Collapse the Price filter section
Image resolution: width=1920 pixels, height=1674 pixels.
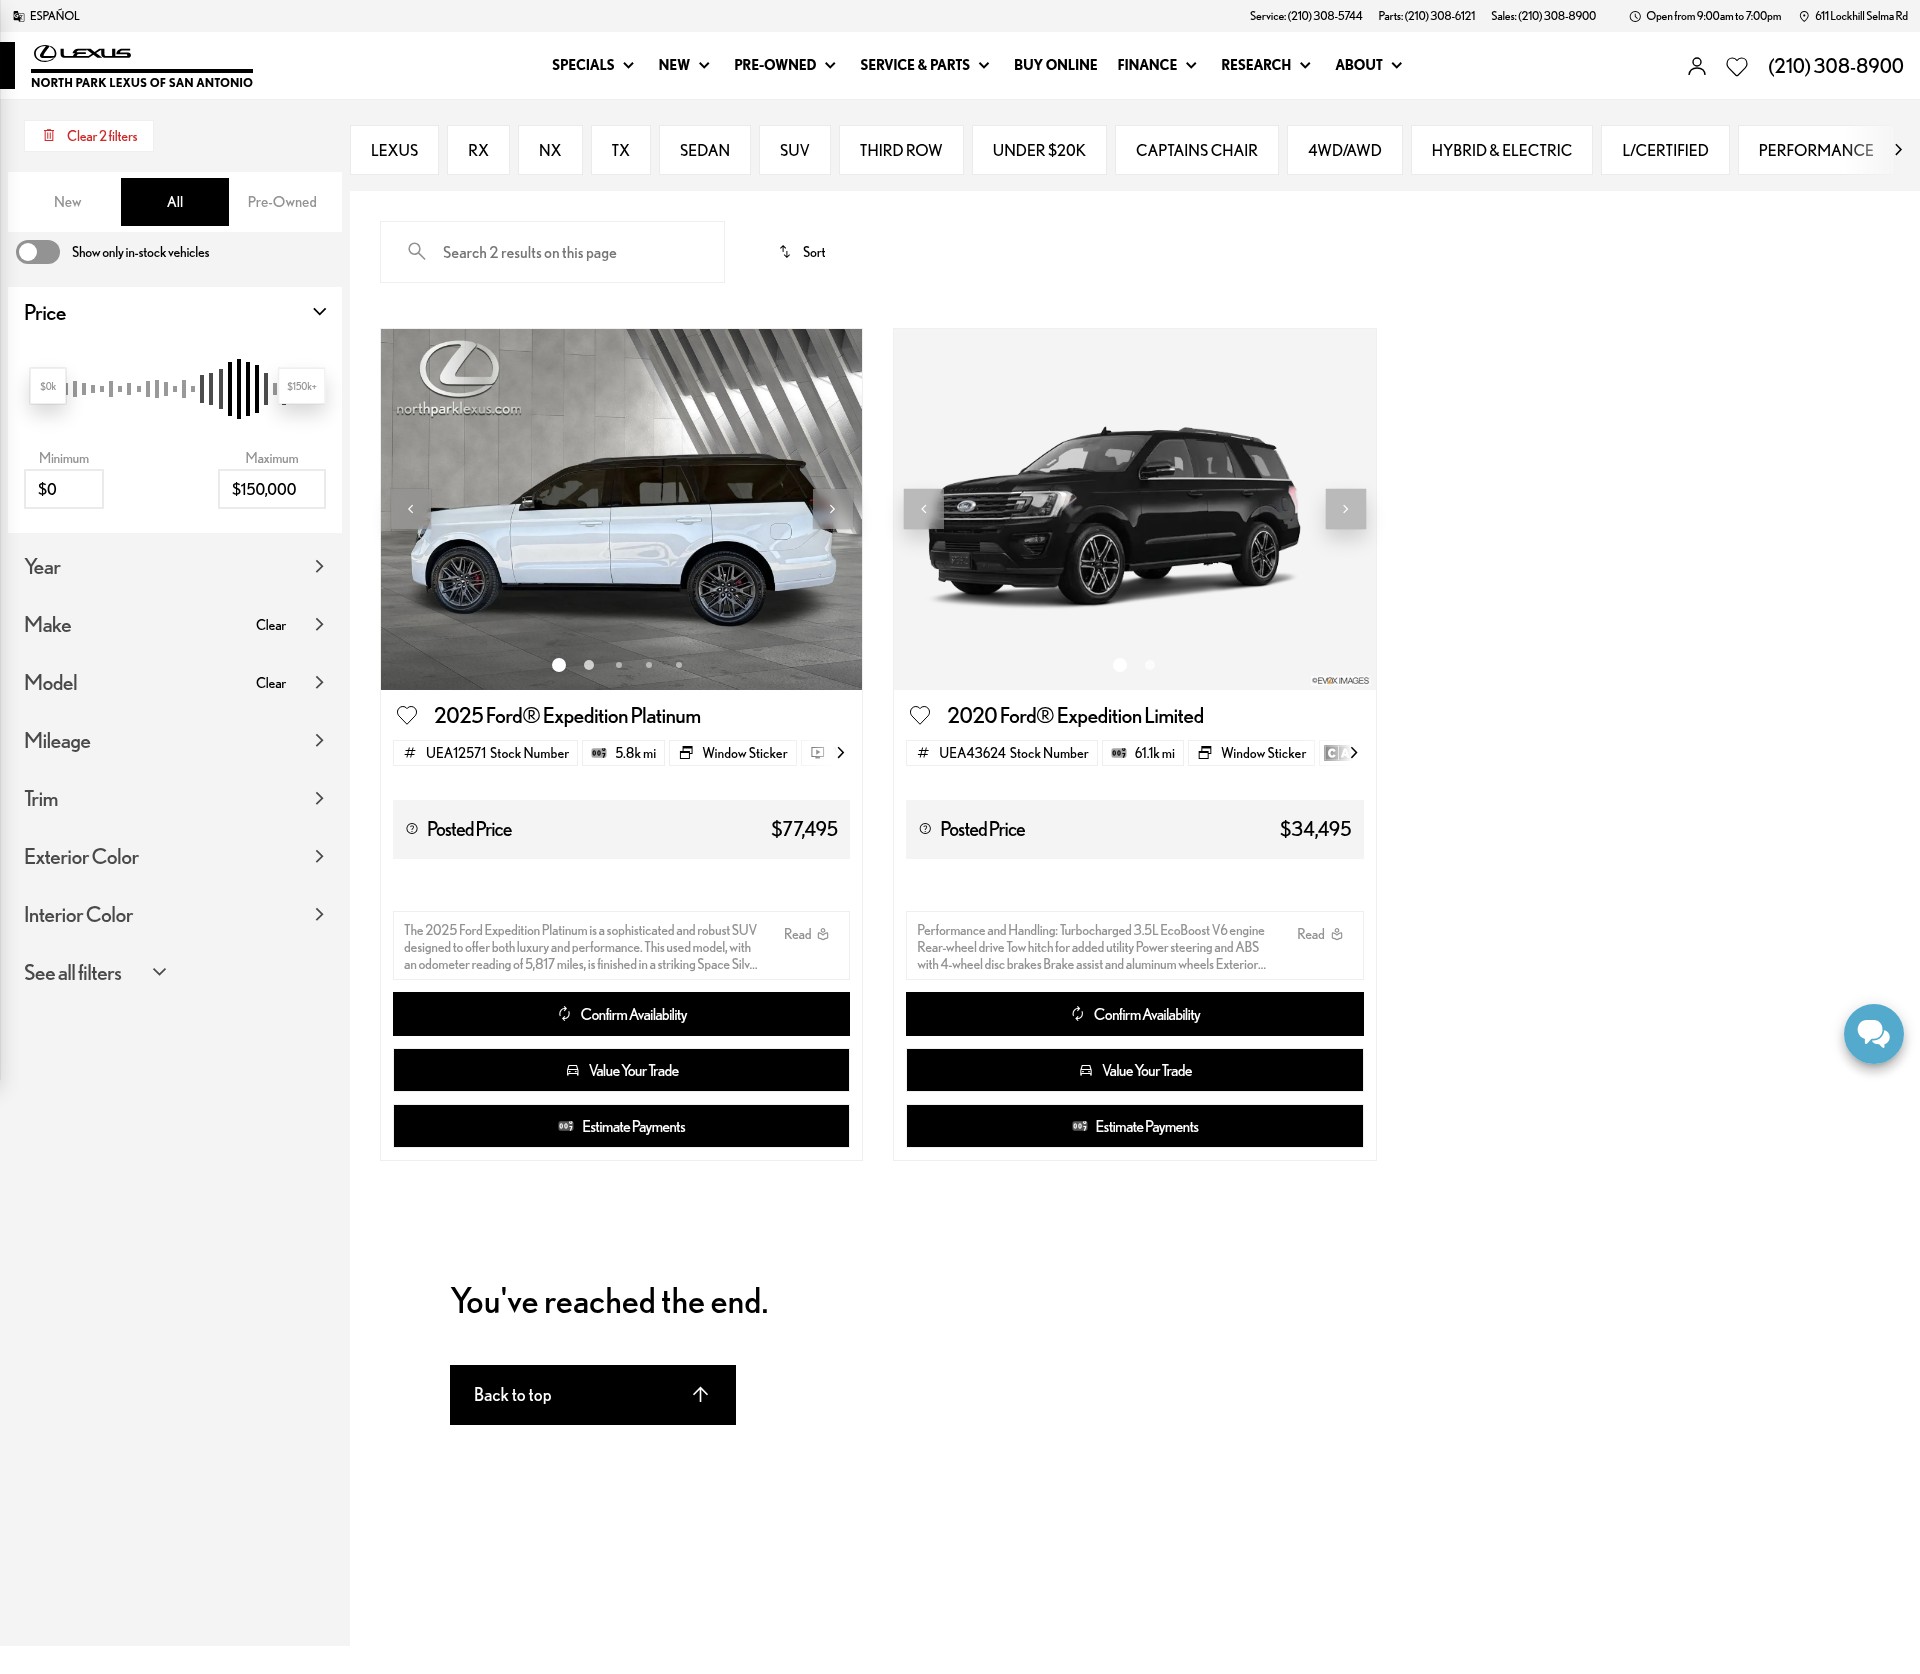319,312
